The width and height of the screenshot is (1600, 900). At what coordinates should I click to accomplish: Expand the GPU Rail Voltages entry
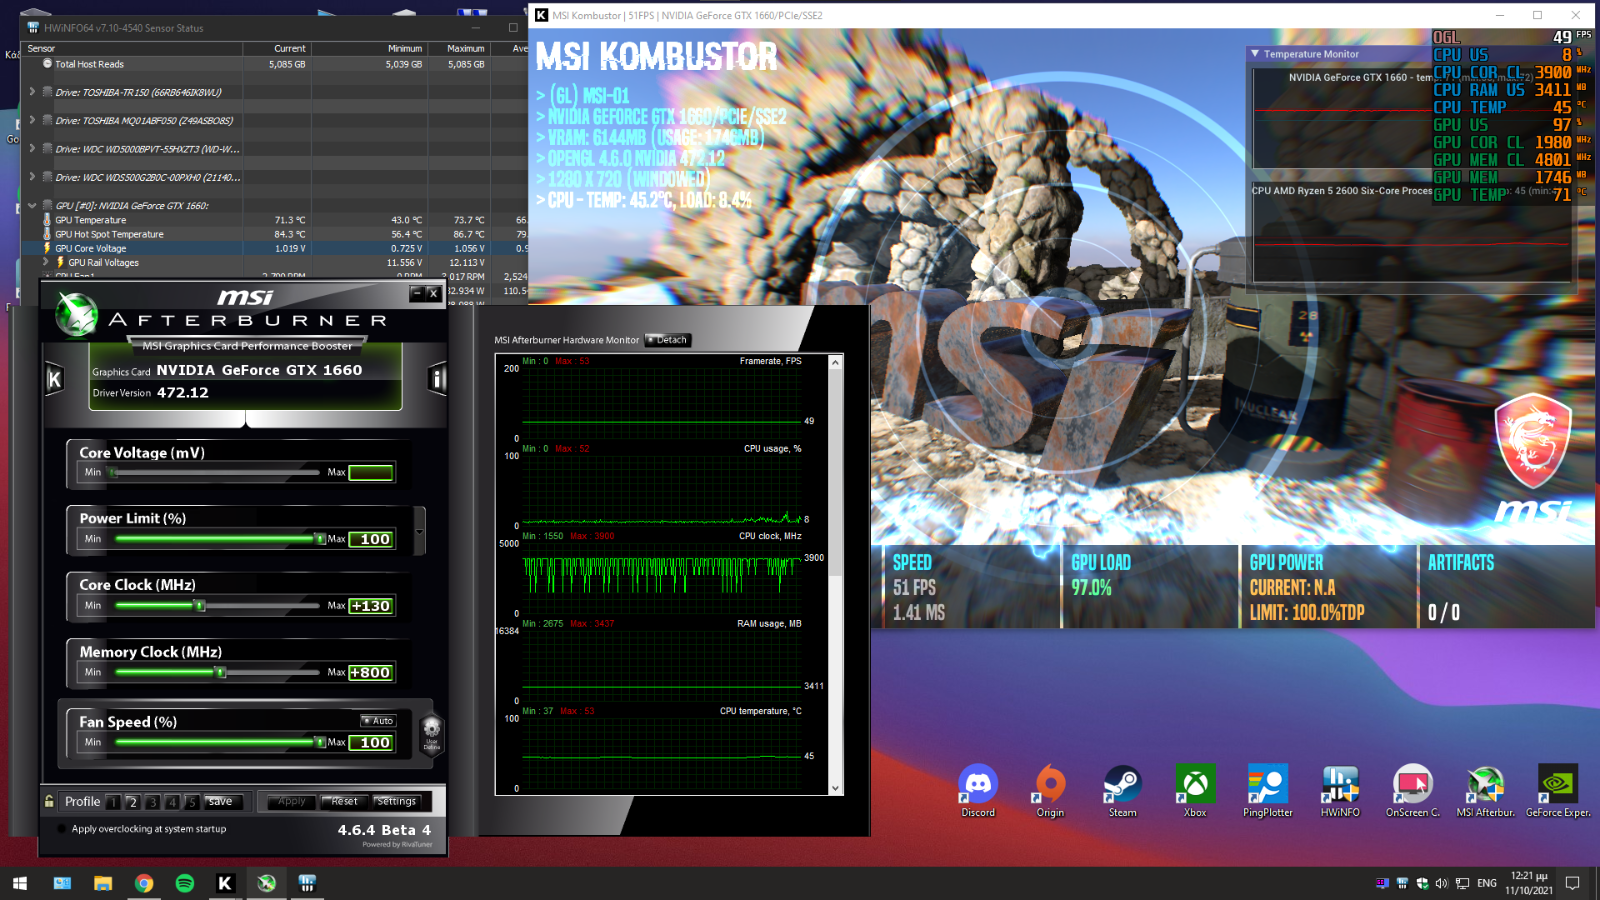pos(46,262)
